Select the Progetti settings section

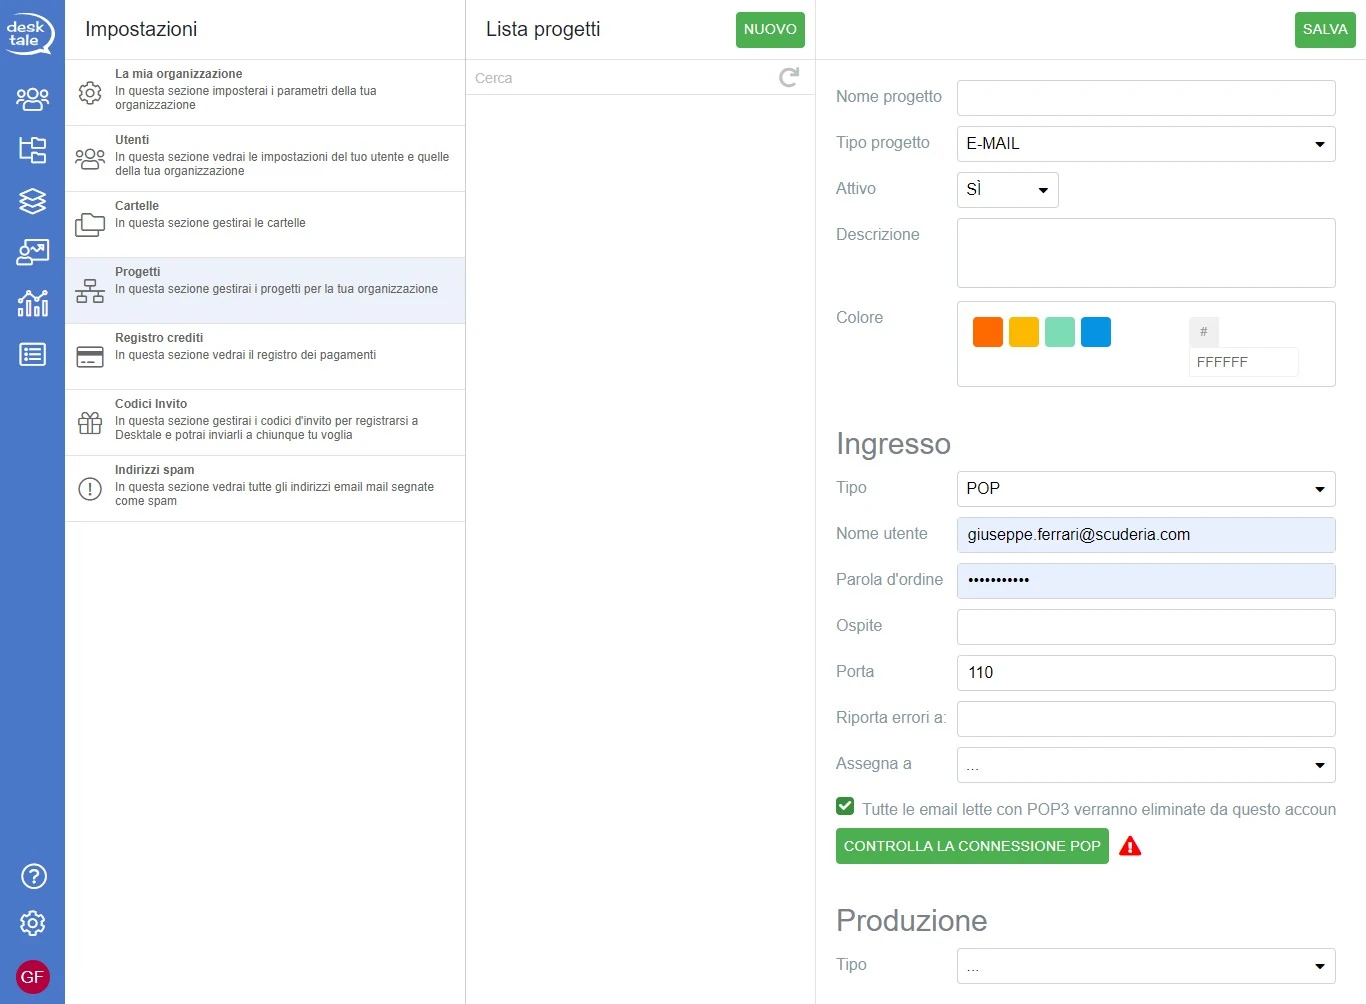(265, 291)
